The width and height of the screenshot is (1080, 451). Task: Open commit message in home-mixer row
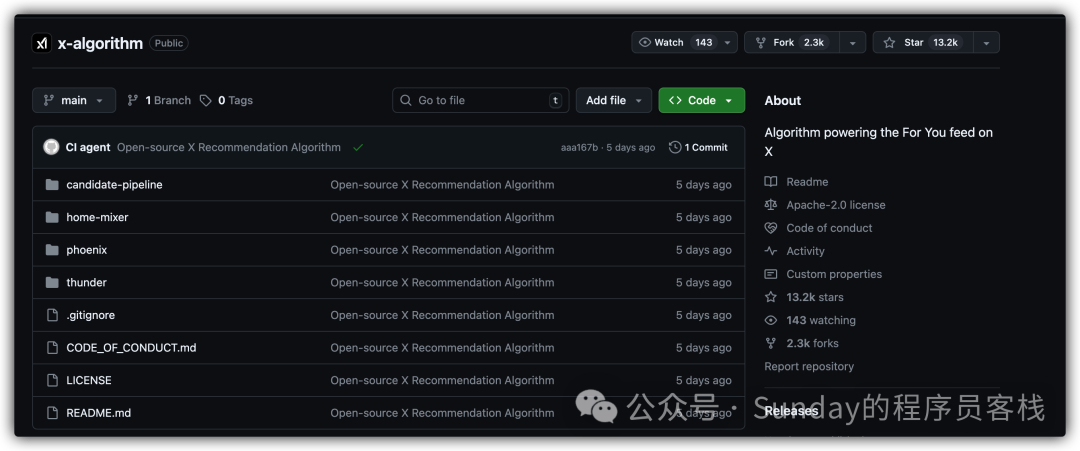tap(442, 218)
